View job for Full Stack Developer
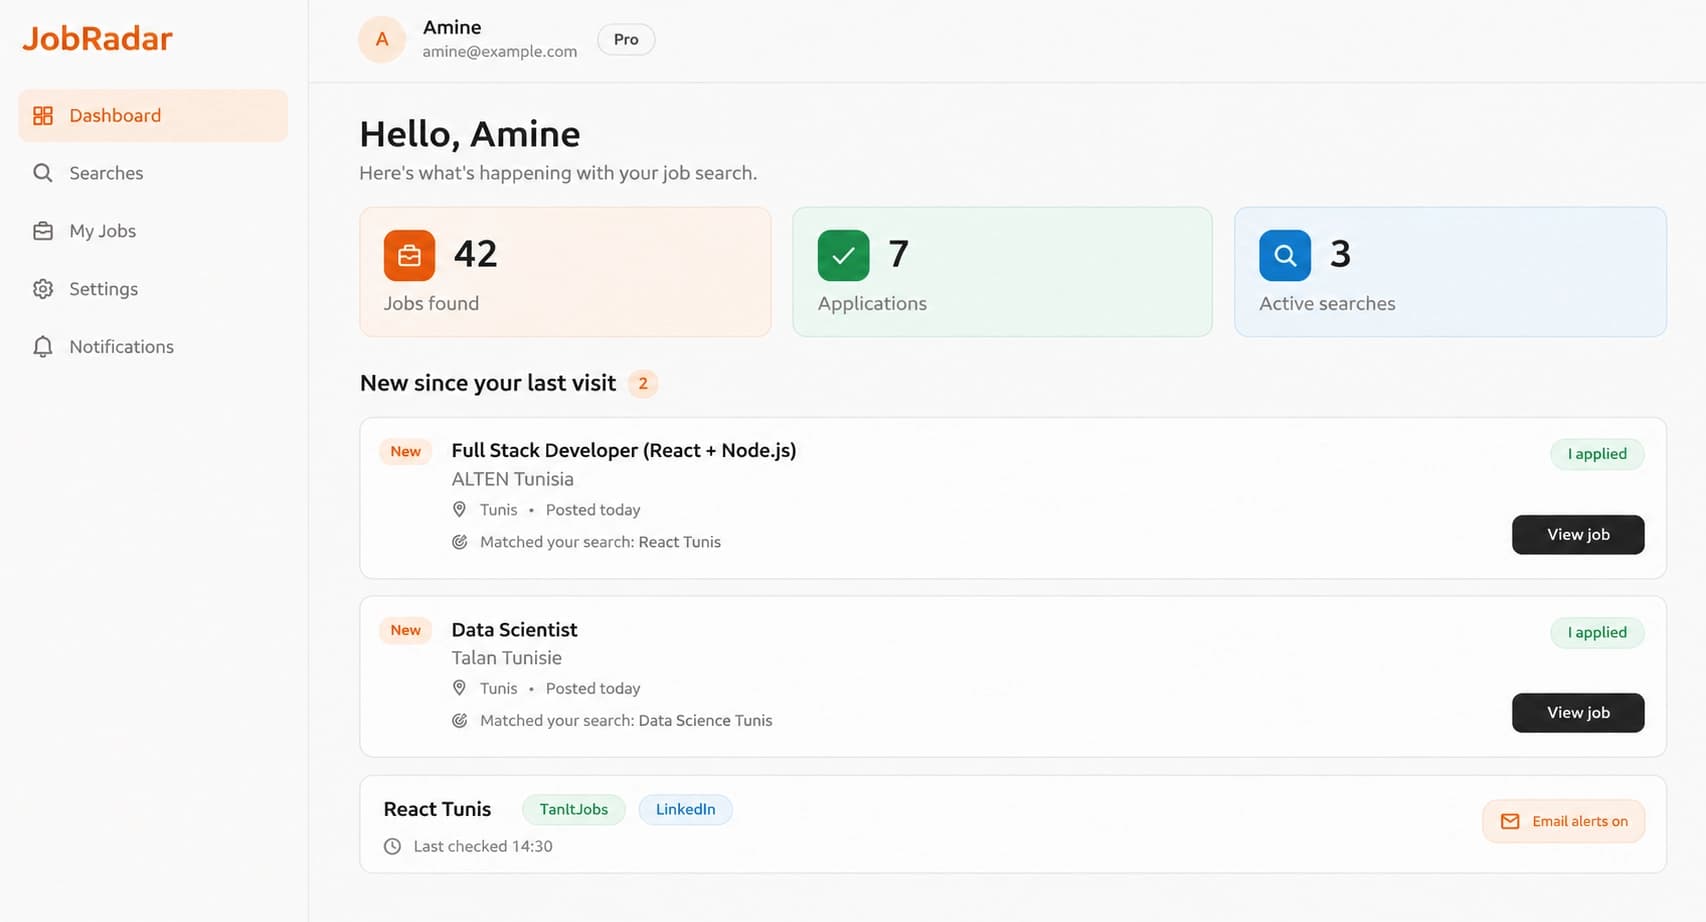 1578,535
